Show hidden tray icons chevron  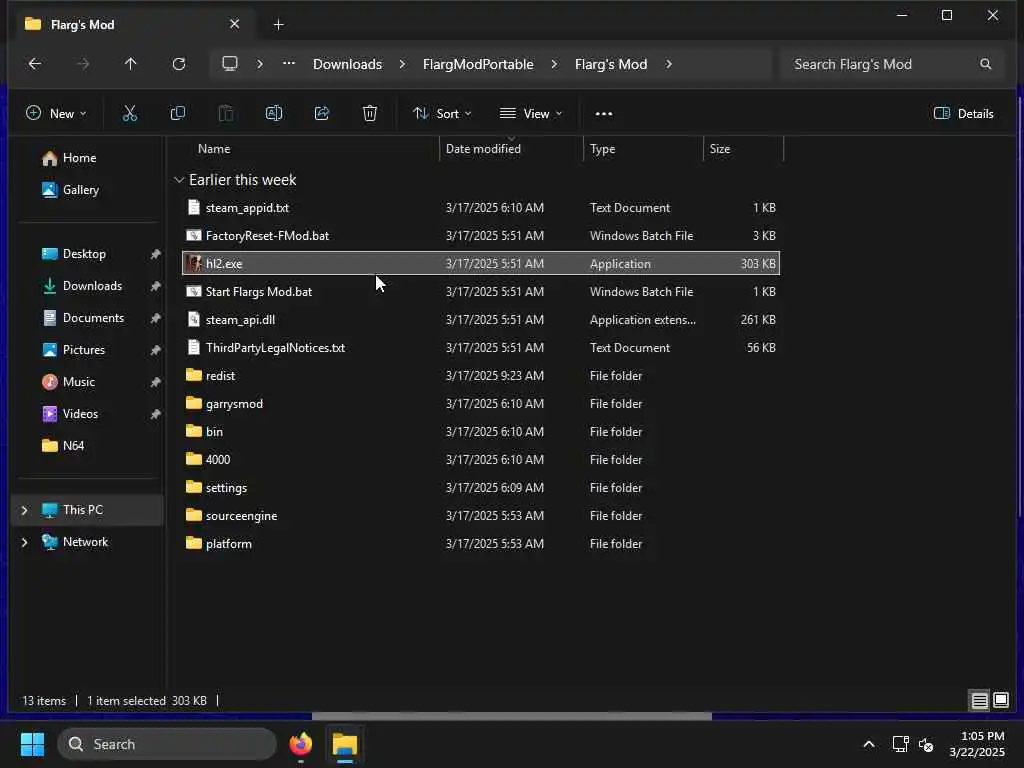pyautogui.click(x=869, y=744)
